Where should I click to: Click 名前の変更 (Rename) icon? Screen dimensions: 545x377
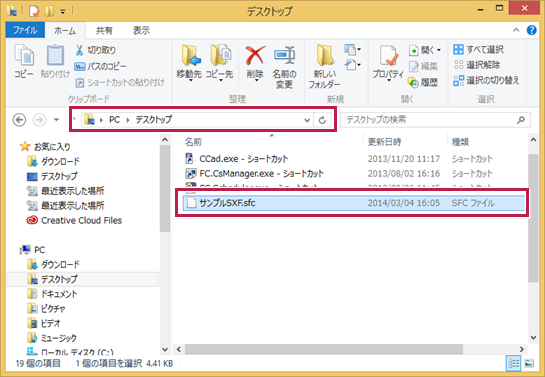pos(284,66)
